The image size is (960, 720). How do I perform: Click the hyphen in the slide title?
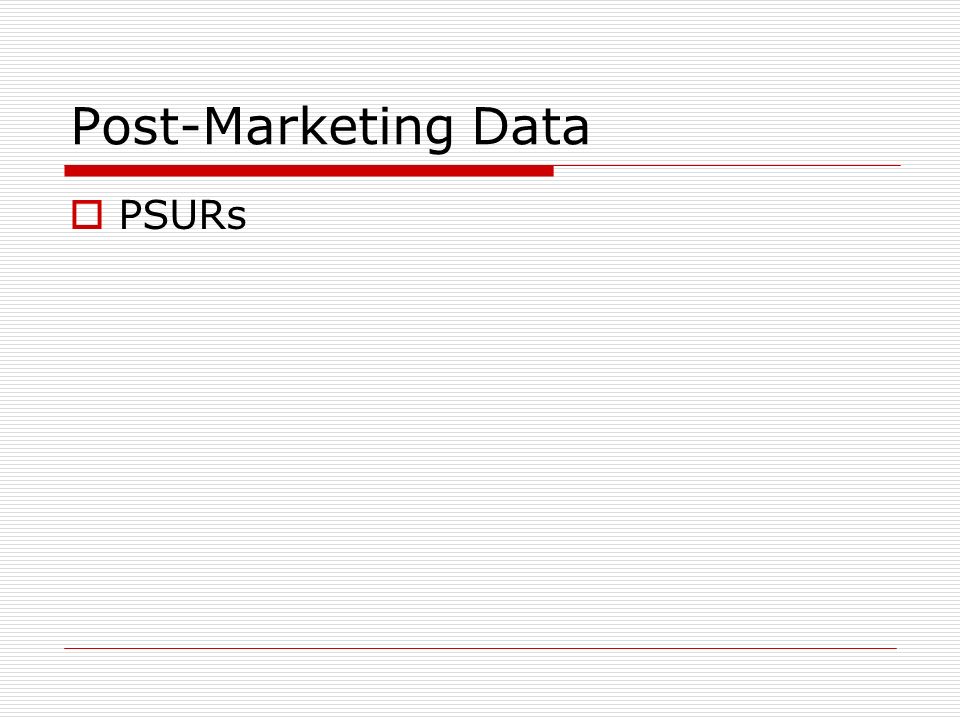click(x=191, y=132)
